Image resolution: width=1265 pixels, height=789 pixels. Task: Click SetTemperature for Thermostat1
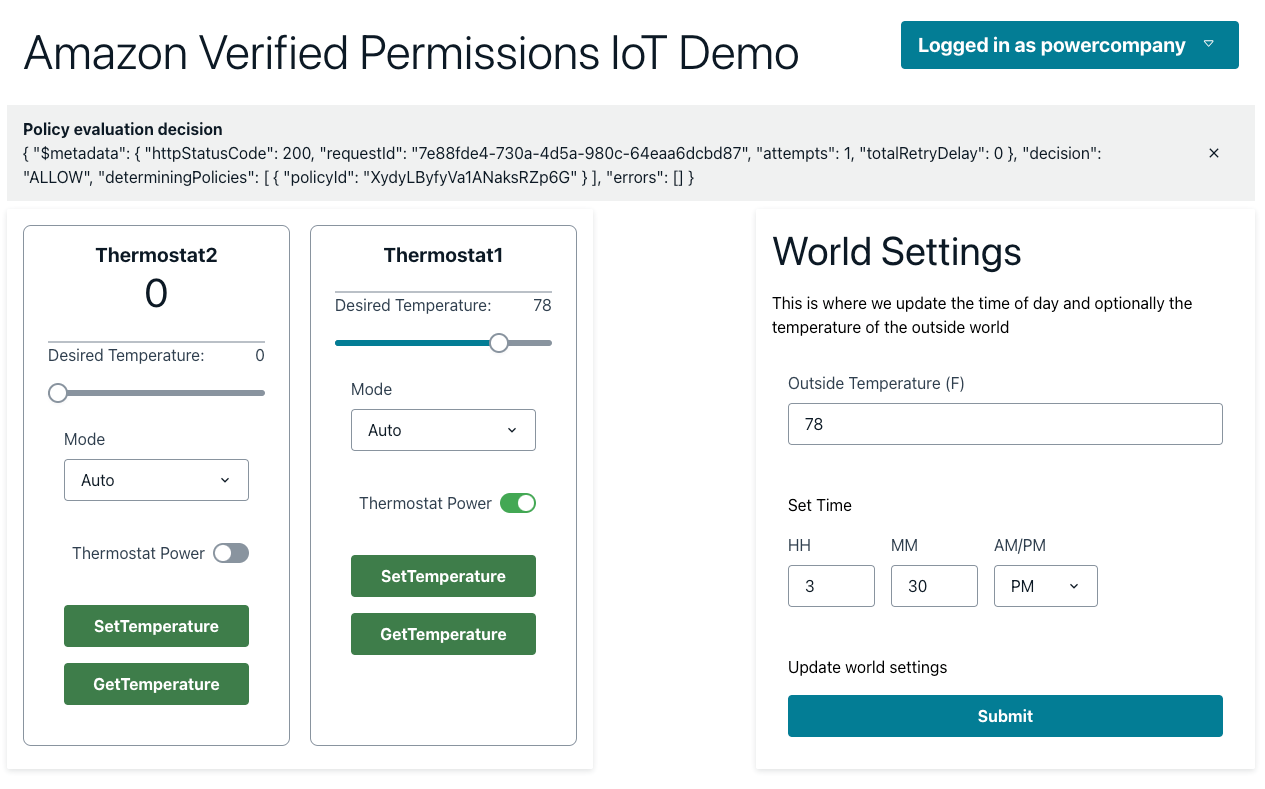click(x=443, y=576)
